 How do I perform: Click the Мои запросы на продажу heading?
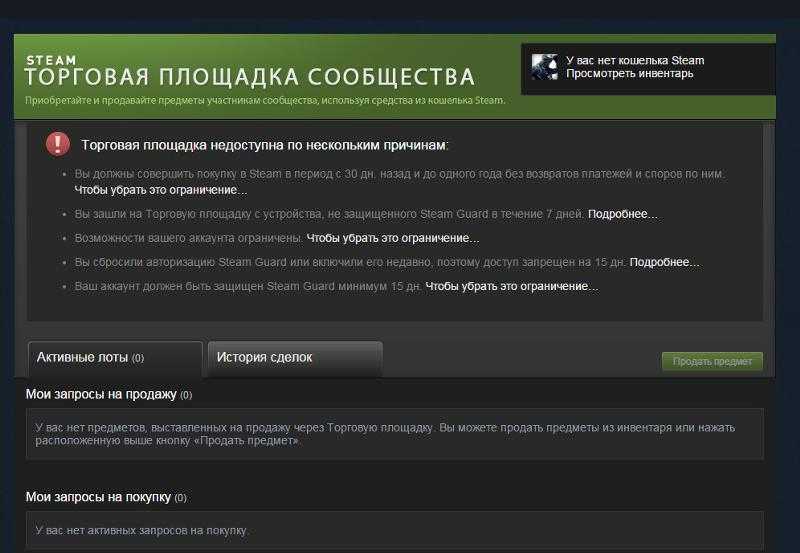pos(109,394)
